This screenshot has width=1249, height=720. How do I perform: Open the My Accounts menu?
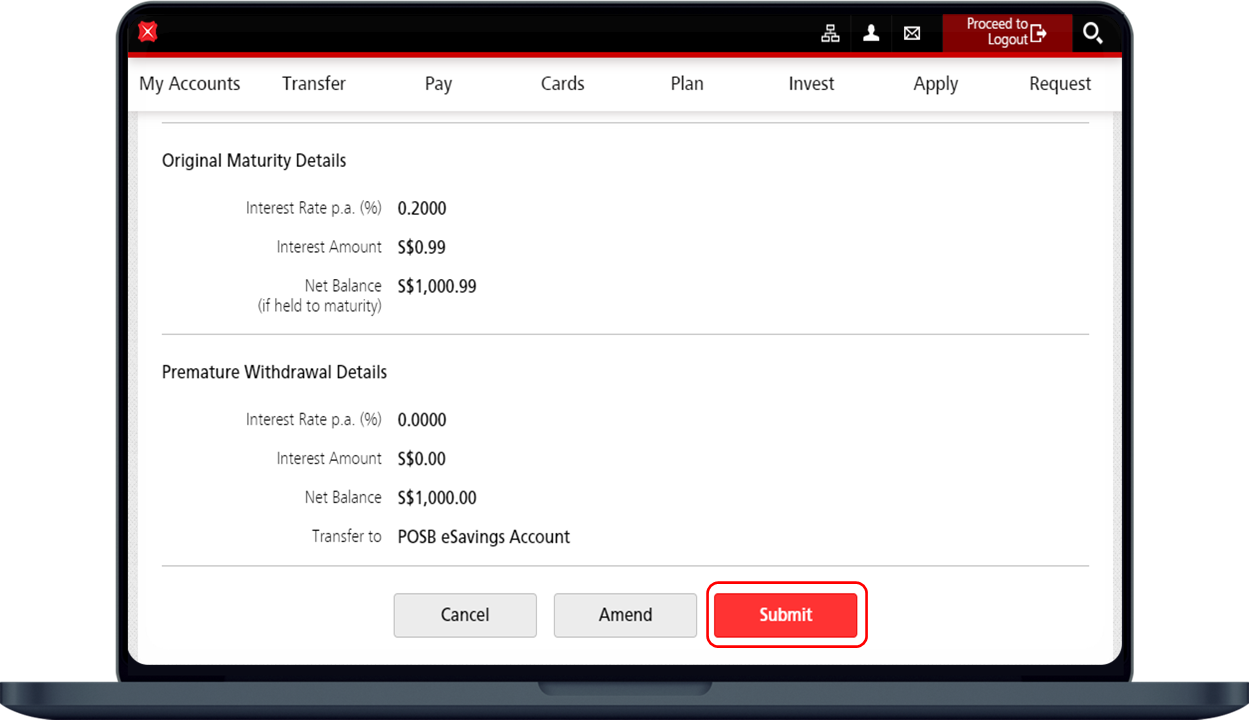point(190,84)
